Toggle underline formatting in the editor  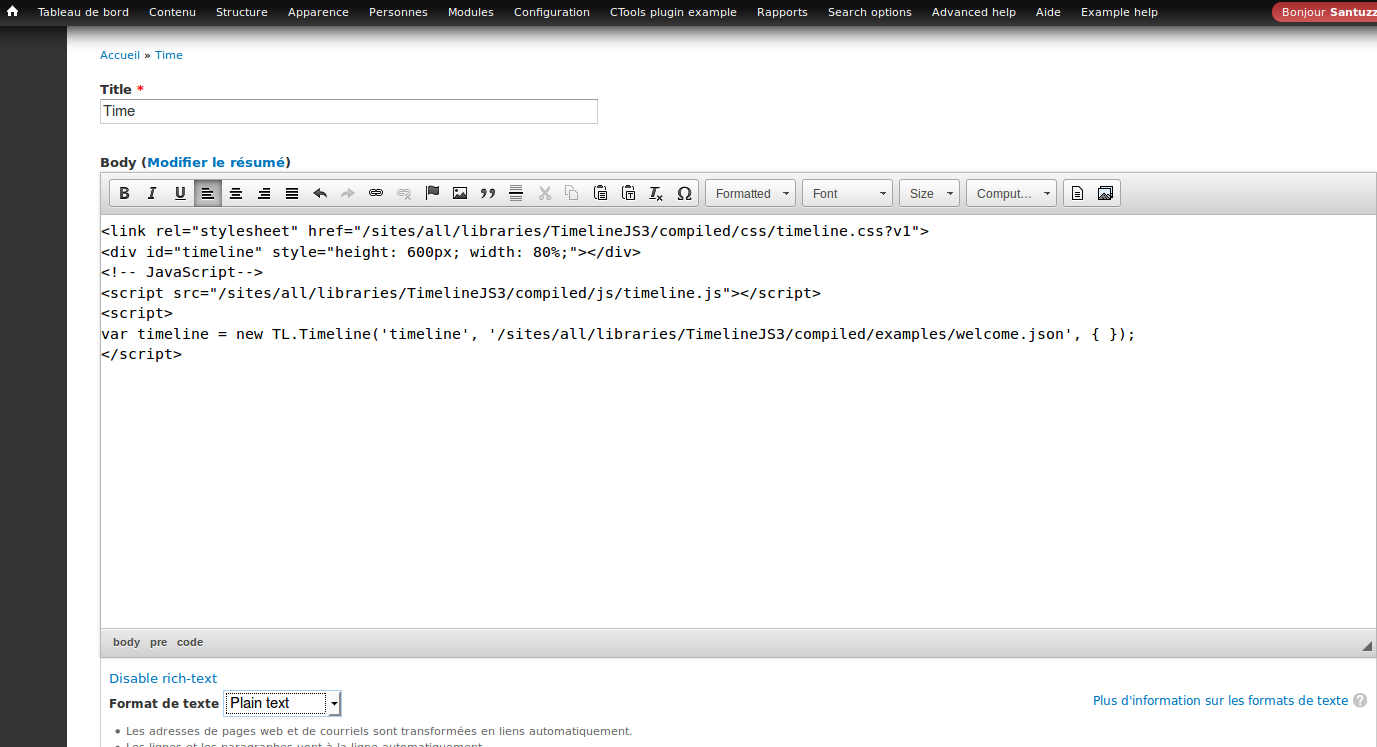[180, 193]
